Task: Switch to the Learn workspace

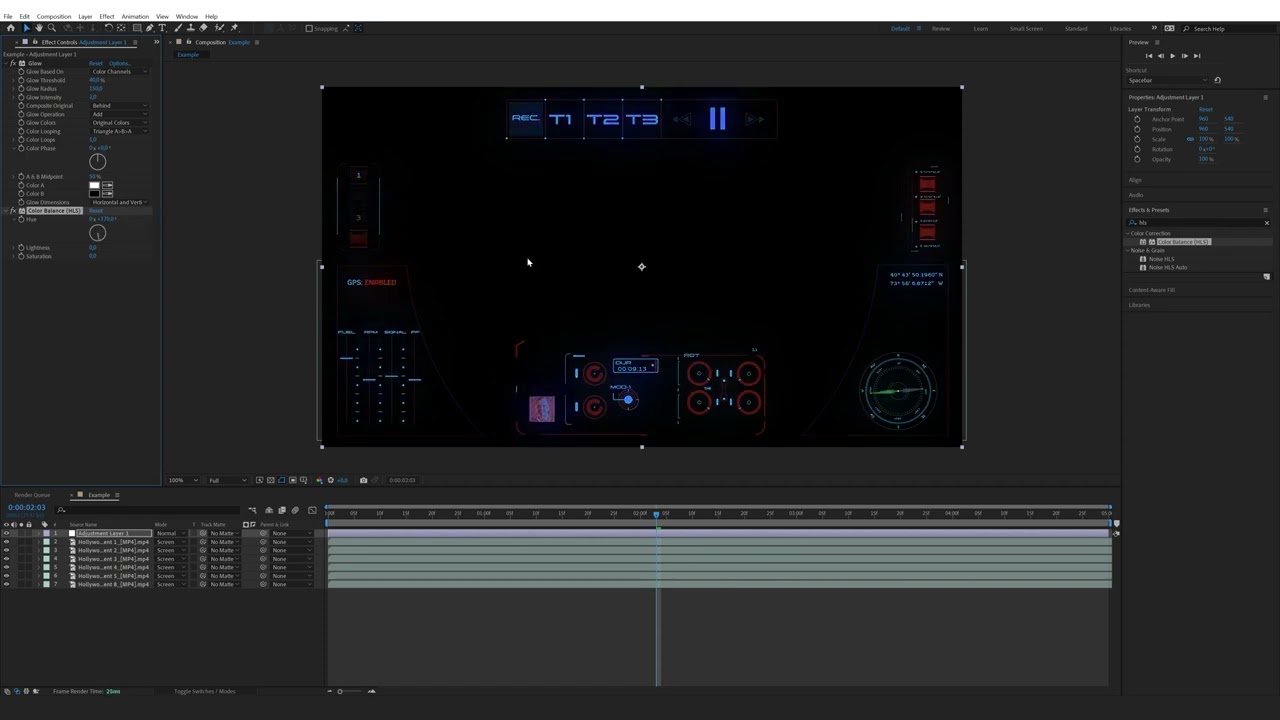Action: click(980, 28)
